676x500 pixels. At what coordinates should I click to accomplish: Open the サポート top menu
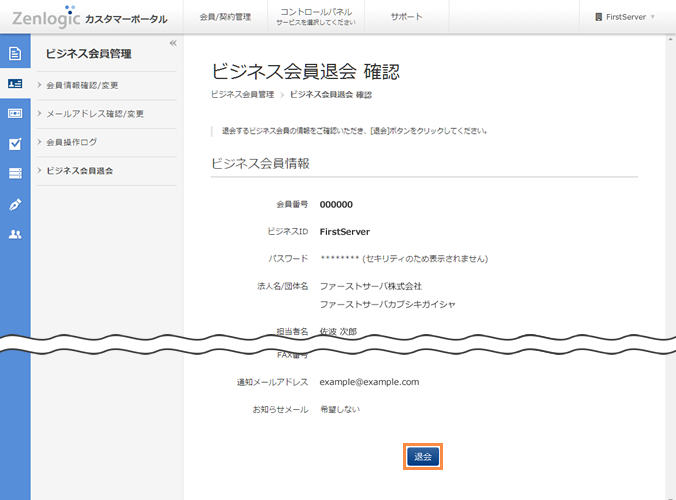(x=406, y=17)
